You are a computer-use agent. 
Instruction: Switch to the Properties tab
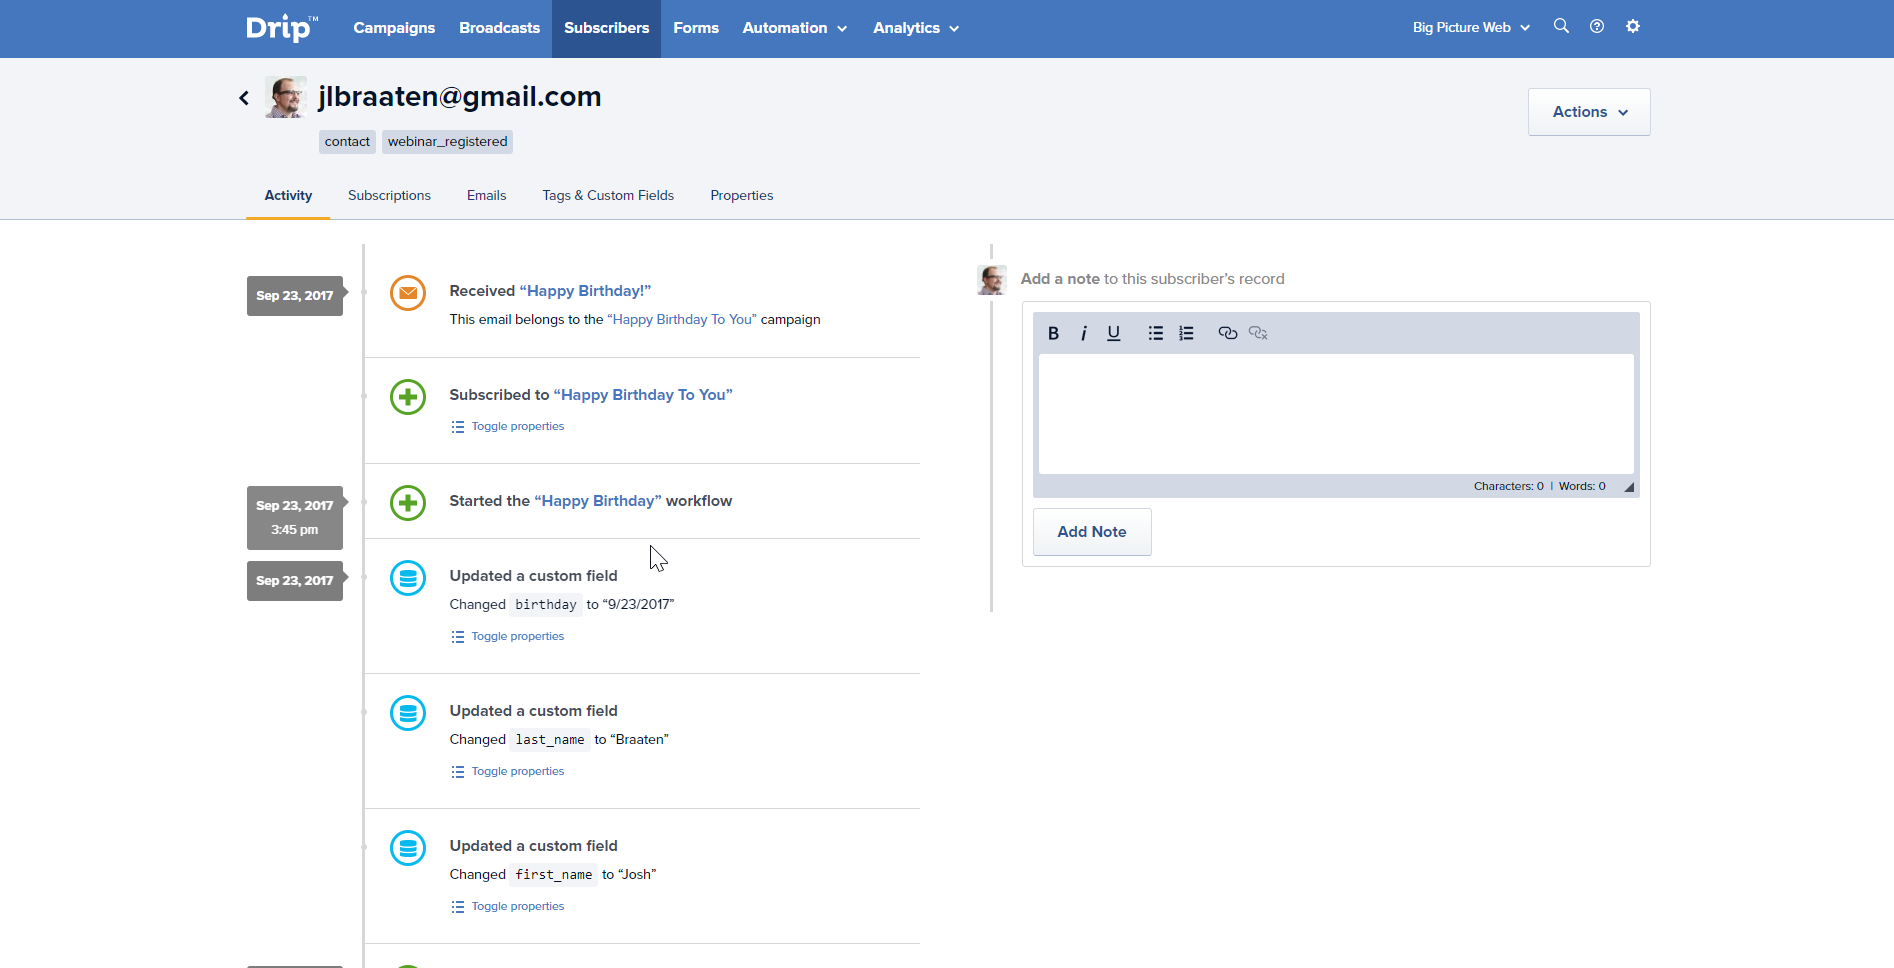742,195
